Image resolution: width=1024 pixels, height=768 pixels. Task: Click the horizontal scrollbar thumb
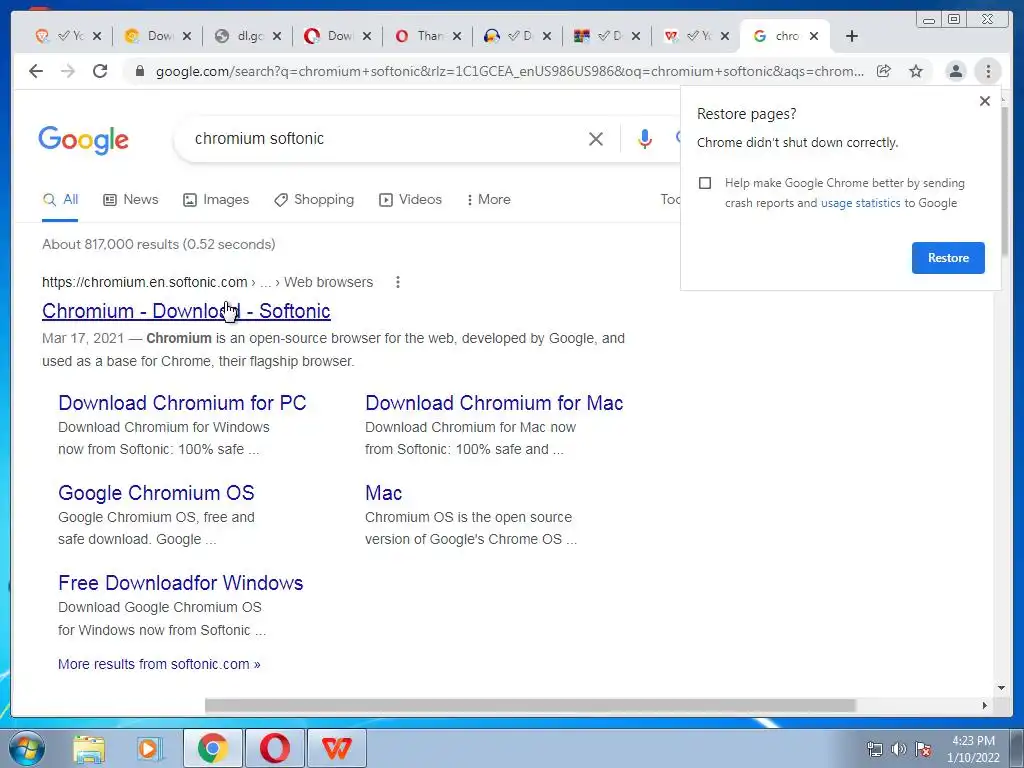[530, 705]
